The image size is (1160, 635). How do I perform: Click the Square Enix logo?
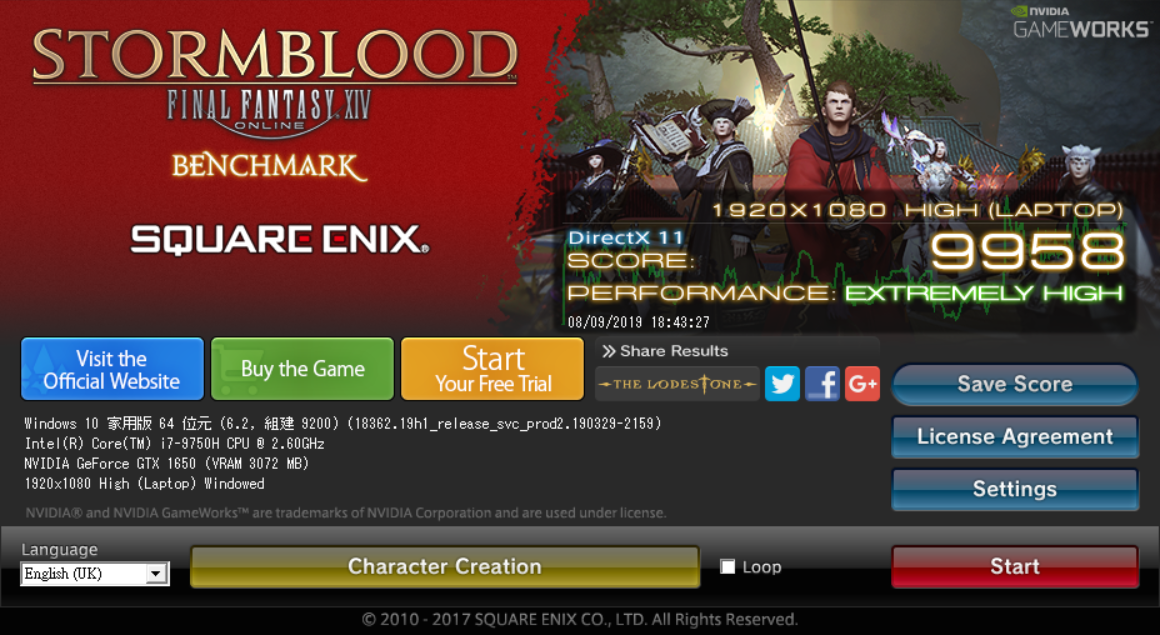(x=280, y=240)
